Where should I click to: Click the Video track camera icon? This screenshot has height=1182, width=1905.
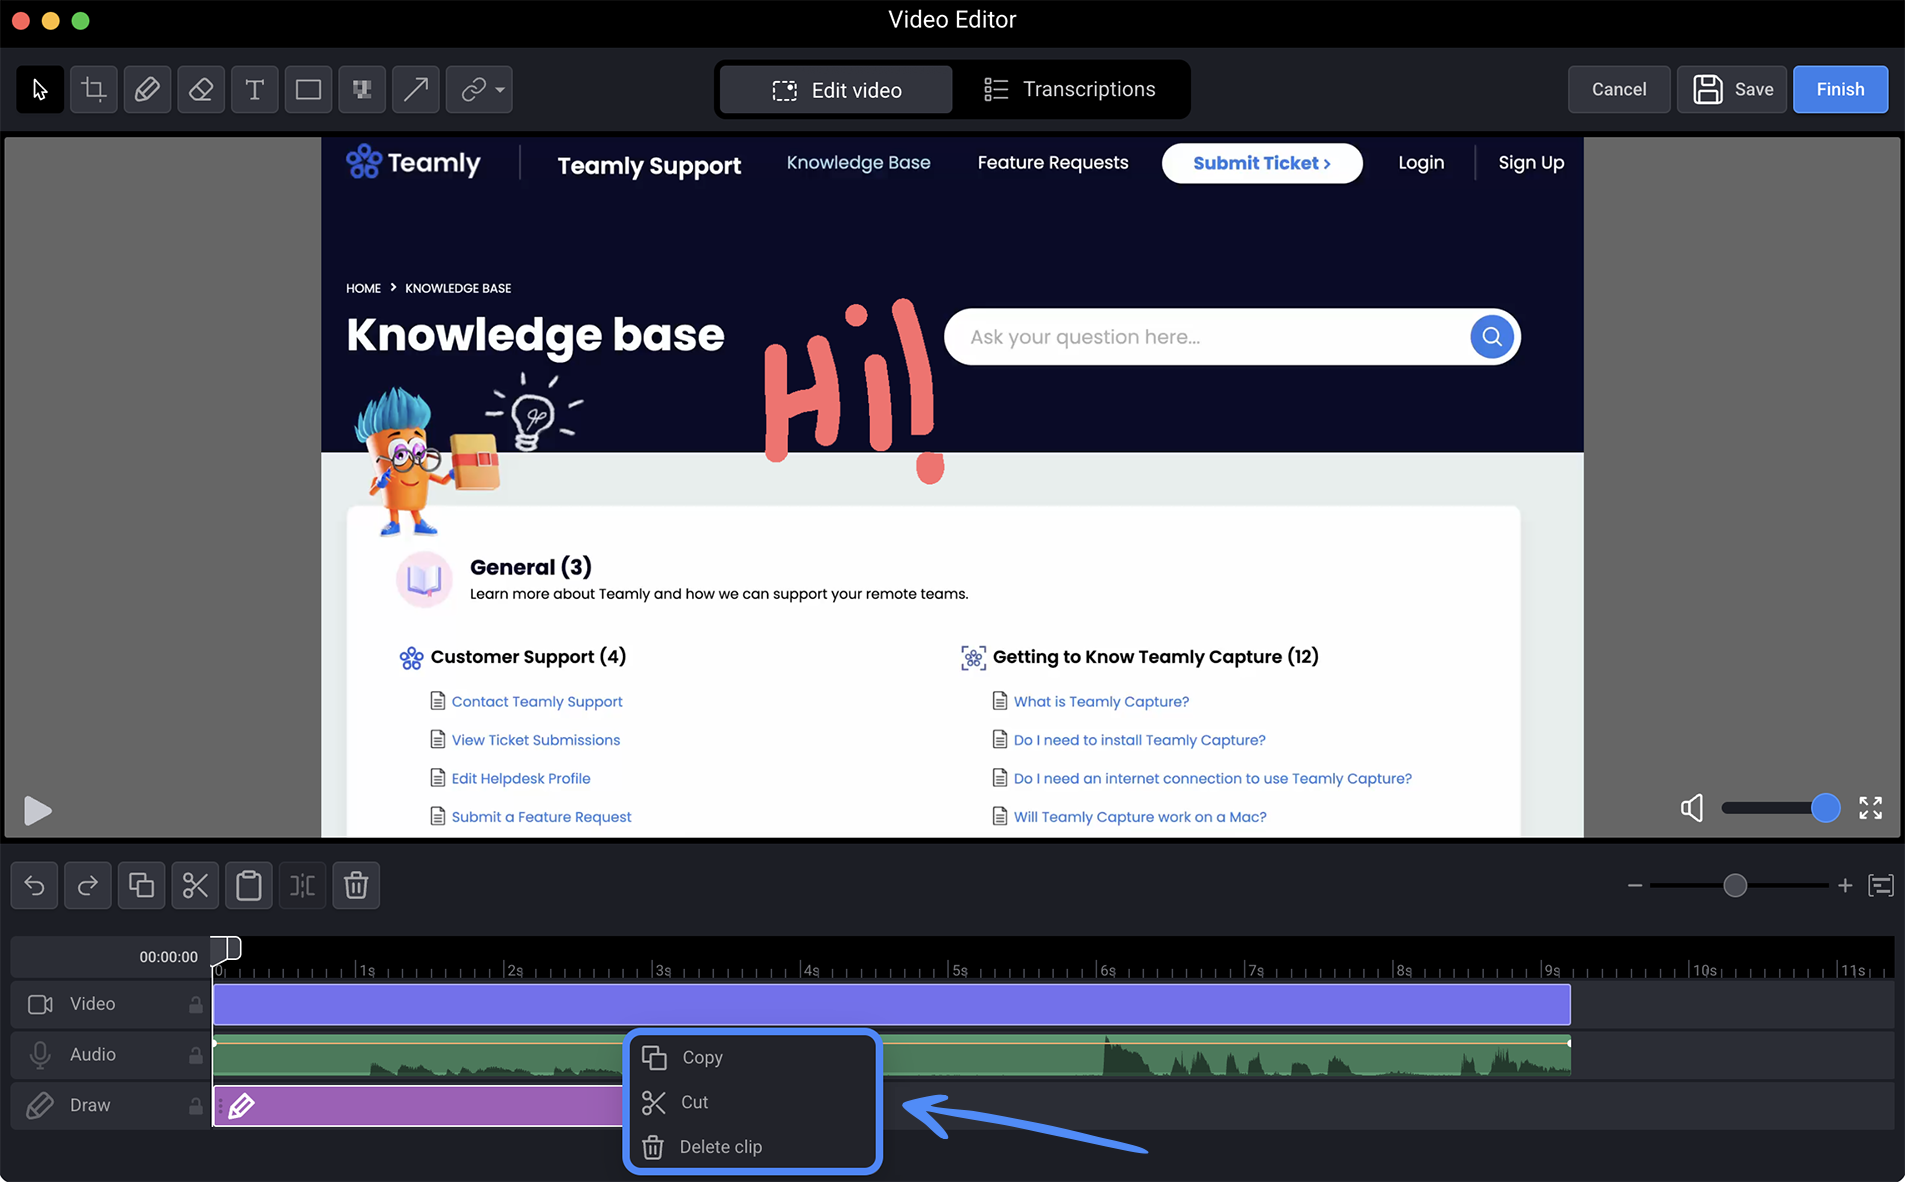tap(40, 1004)
